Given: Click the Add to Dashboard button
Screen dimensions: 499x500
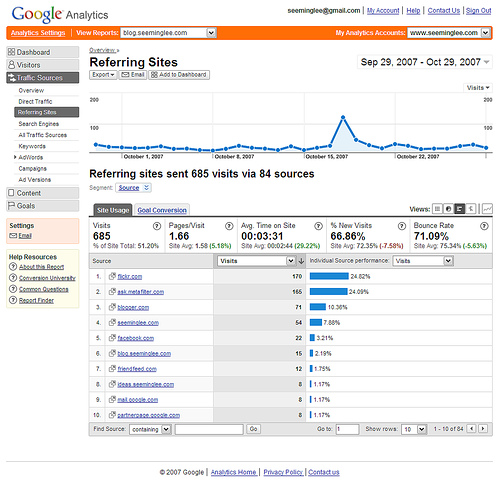Looking at the screenshot, I should coord(179,75).
